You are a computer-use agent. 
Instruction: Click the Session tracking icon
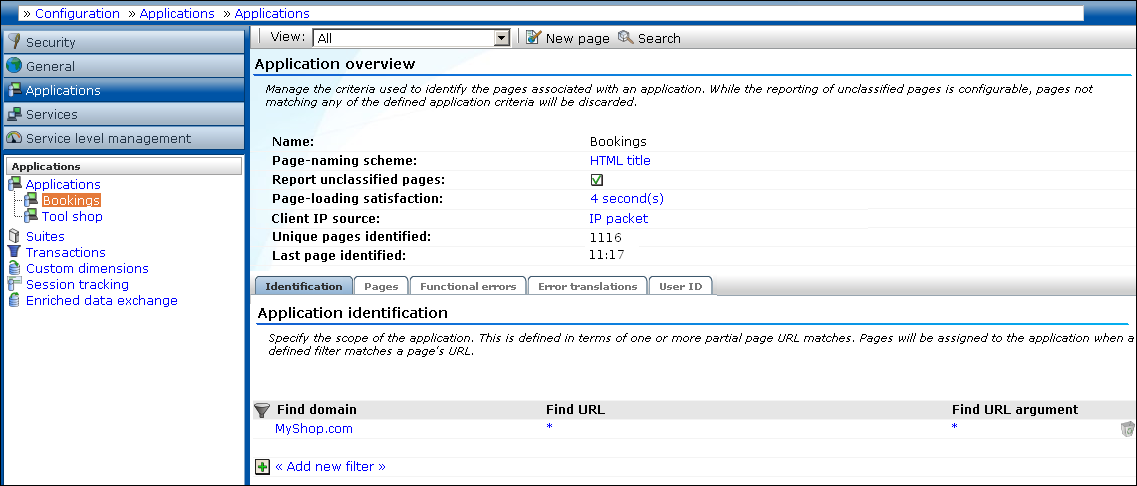tap(14, 284)
